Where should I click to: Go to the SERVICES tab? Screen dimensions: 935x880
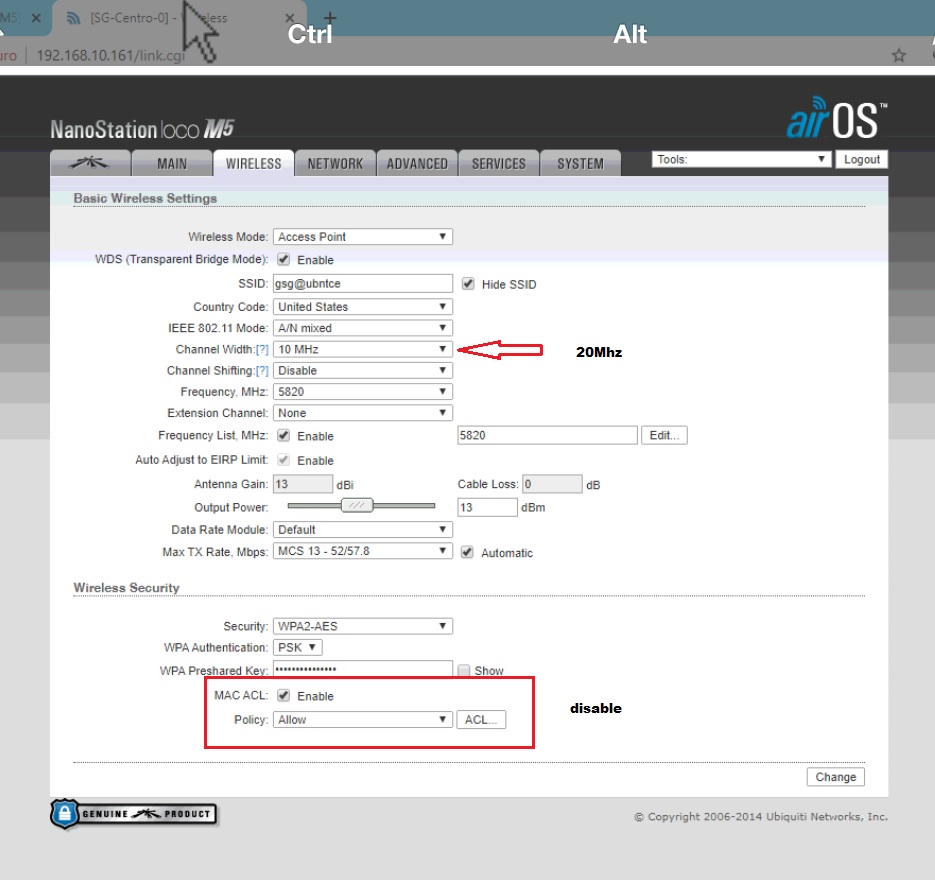coord(499,163)
